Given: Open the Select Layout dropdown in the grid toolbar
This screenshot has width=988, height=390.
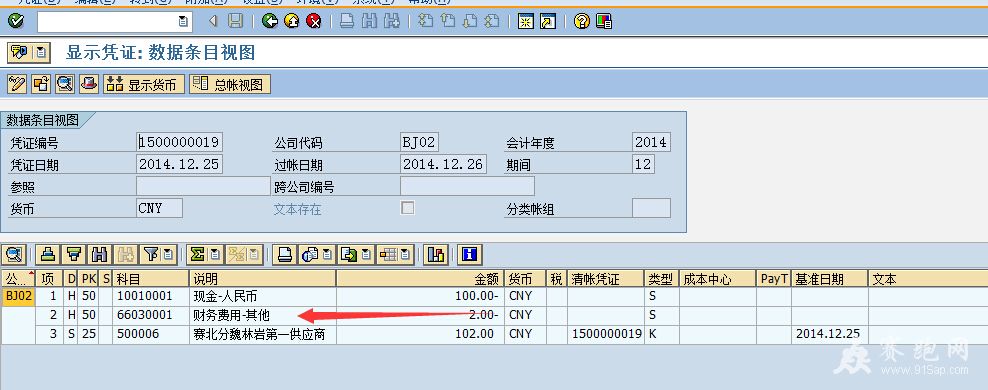Looking at the screenshot, I should [406, 255].
